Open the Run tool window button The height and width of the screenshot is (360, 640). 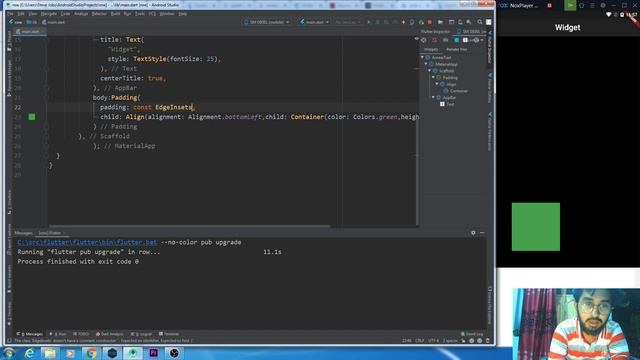[58, 334]
